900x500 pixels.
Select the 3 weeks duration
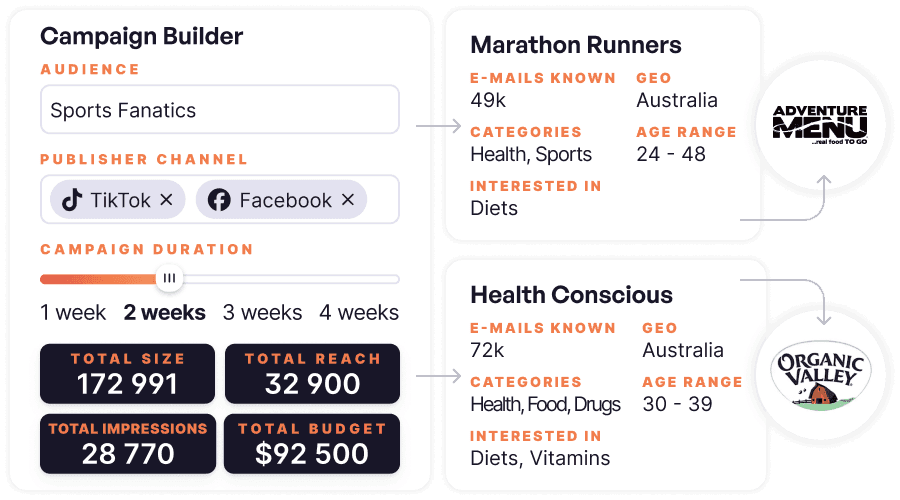pos(262,313)
